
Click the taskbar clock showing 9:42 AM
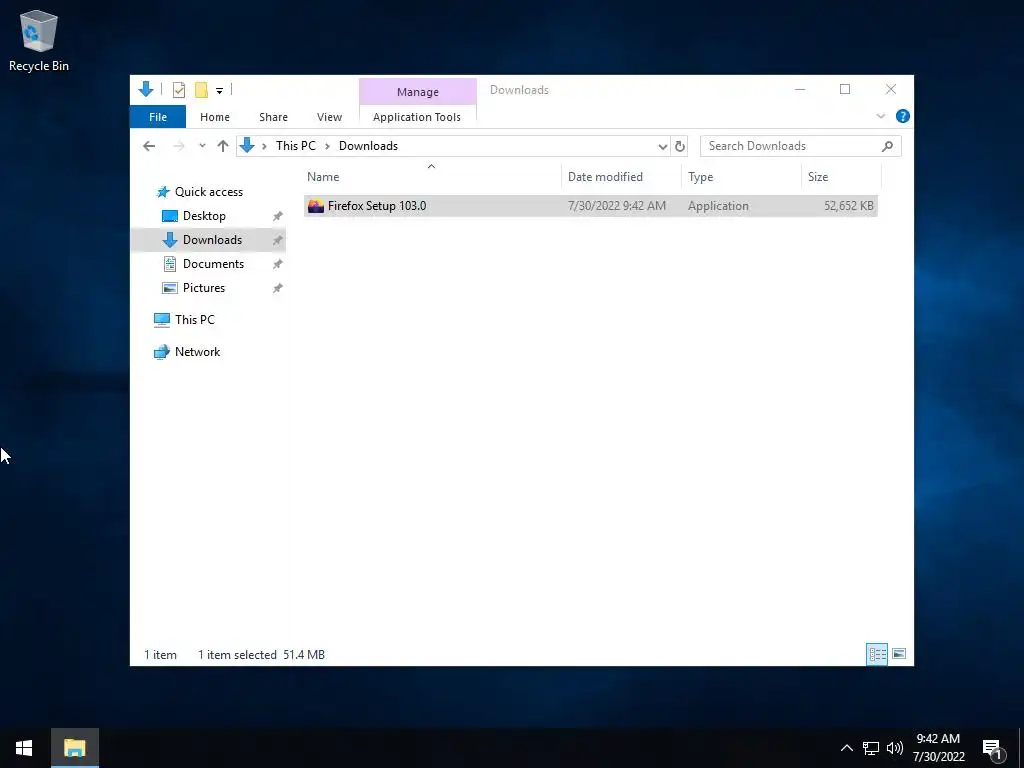pyautogui.click(x=938, y=748)
